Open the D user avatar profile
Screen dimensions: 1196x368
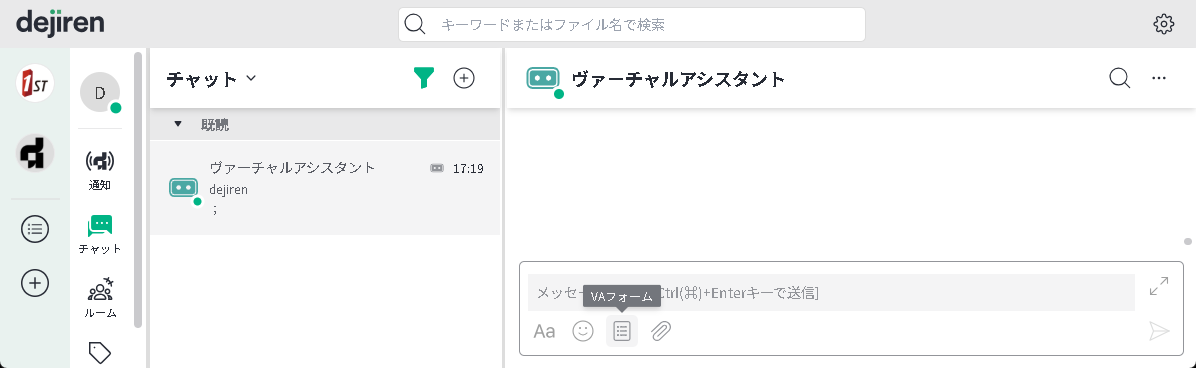click(x=100, y=92)
